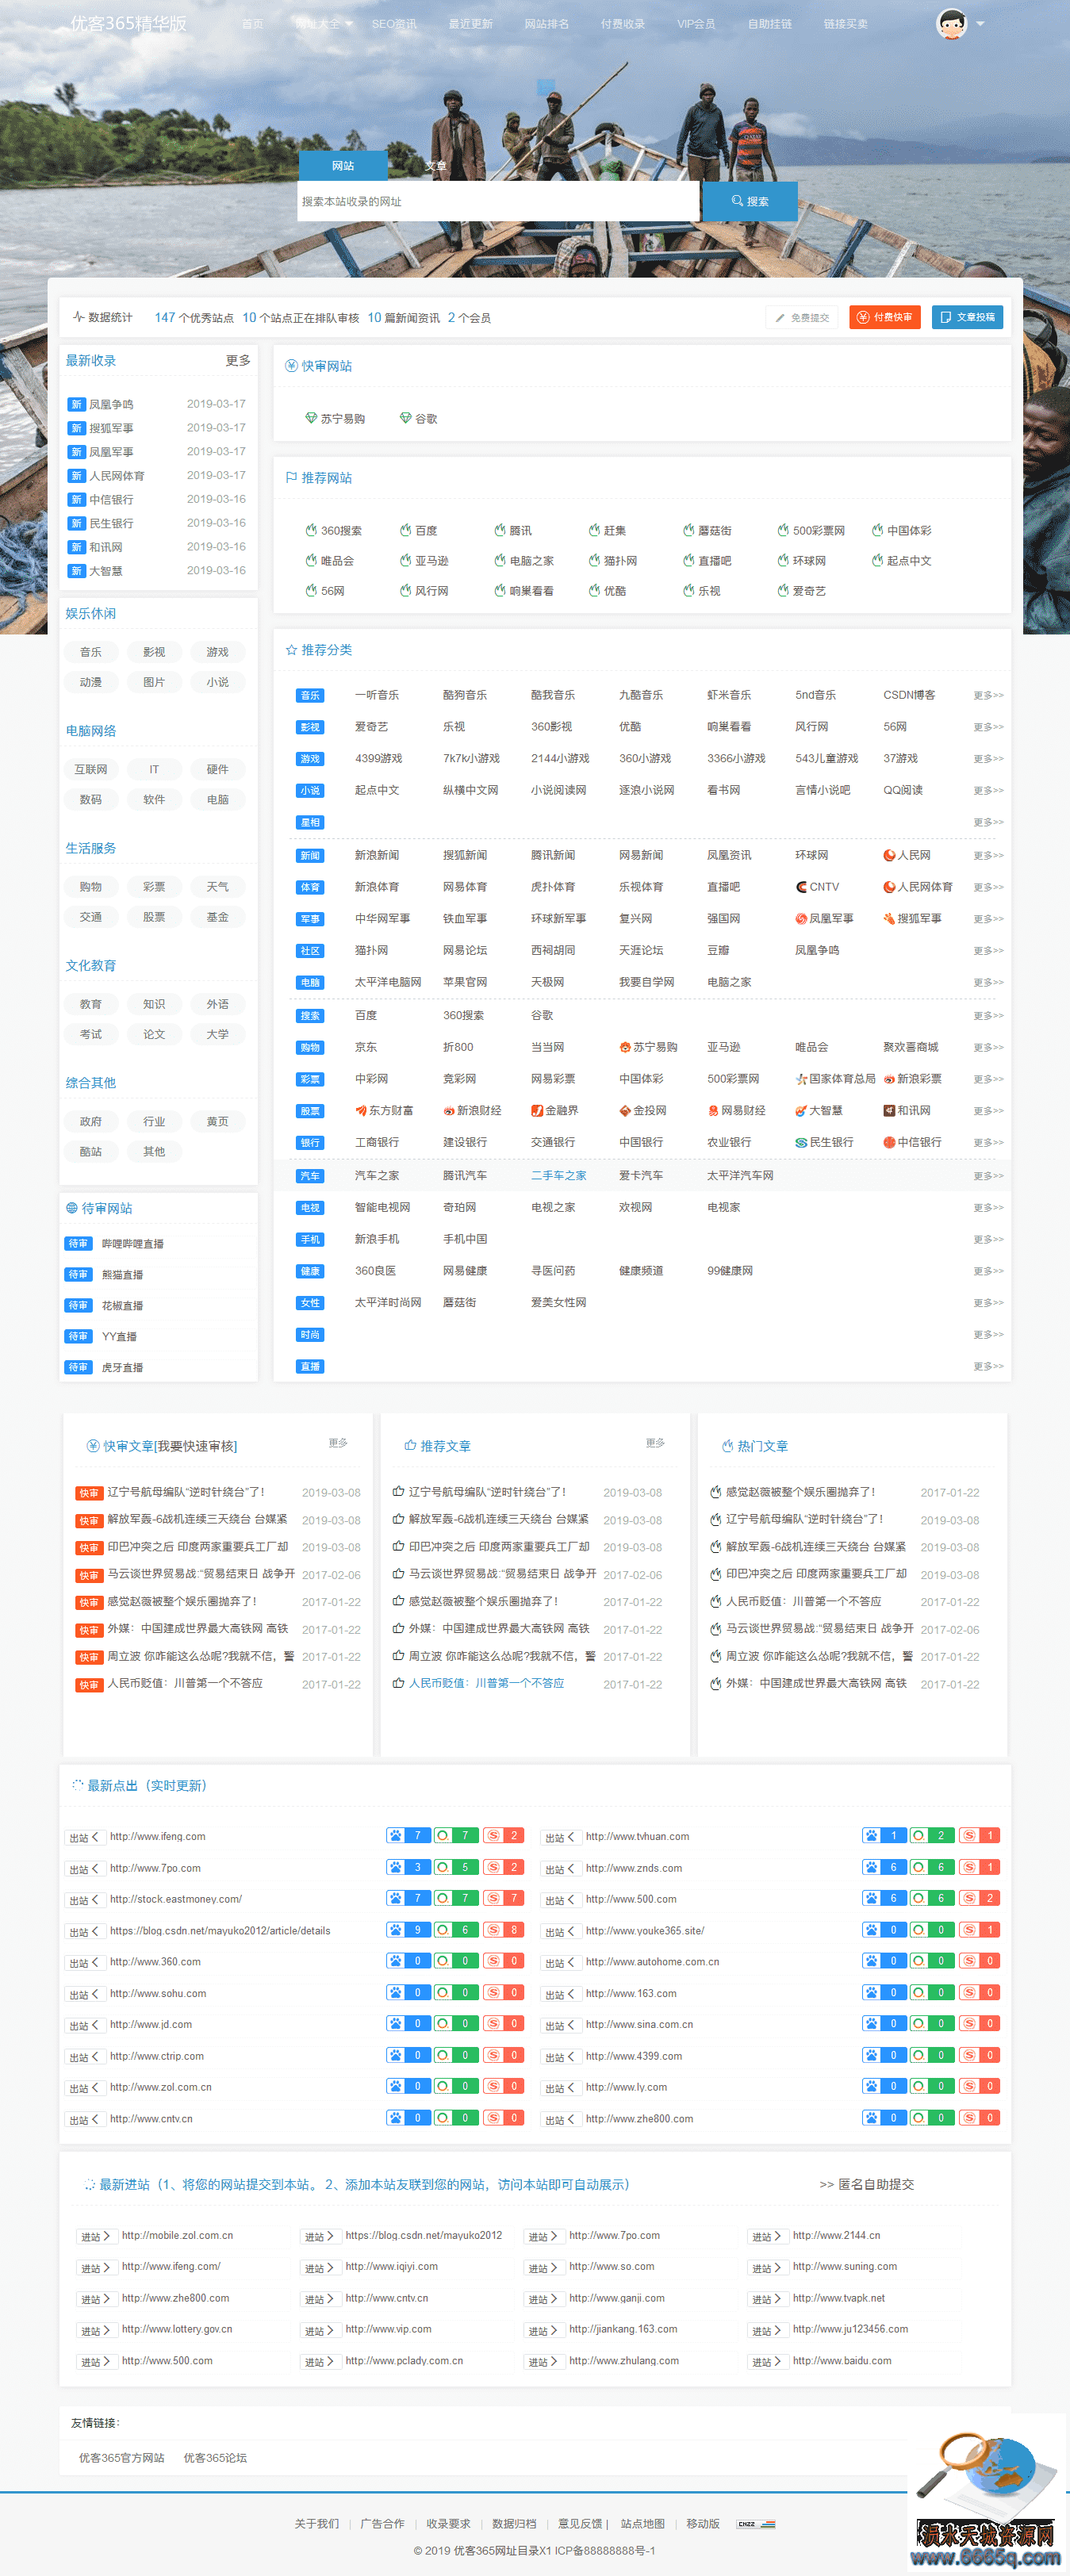
Task: Click 出站 for http://www.zhe800.com
Action: (x=559, y=2119)
